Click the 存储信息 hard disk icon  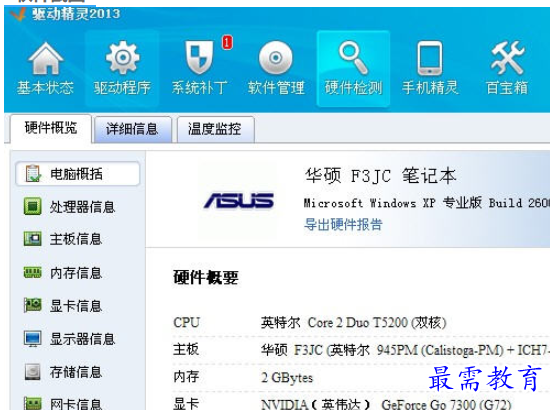(x=33, y=372)
